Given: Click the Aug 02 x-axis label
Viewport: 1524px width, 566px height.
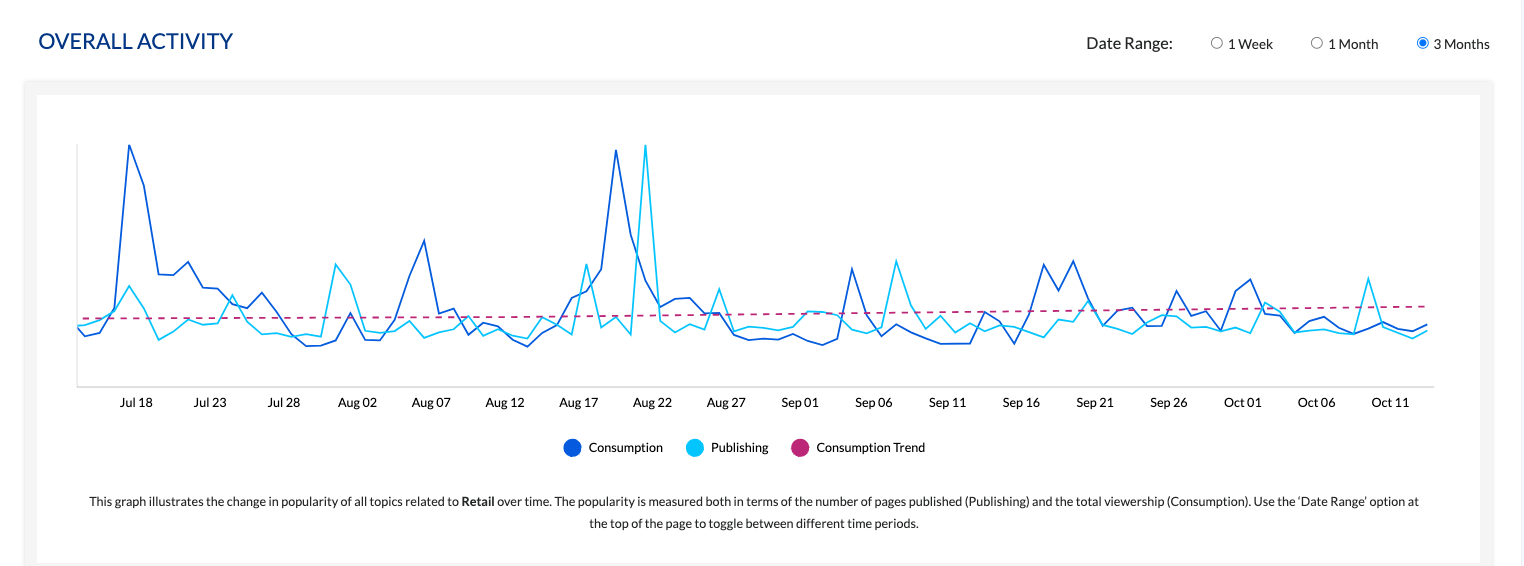Looking at the screenshot, I should point(357,403).
